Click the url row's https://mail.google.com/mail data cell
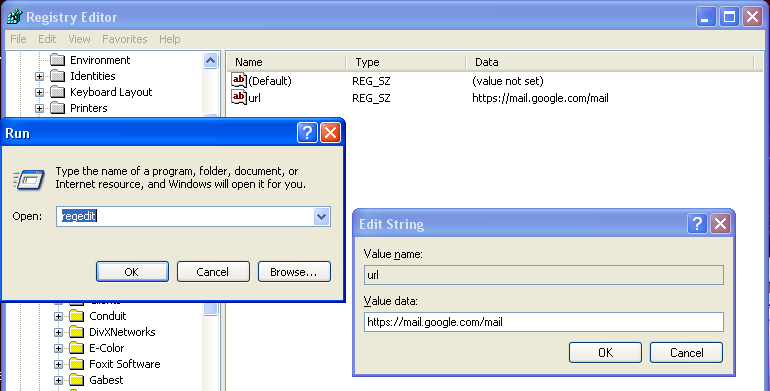 click(x=540, y=98)
